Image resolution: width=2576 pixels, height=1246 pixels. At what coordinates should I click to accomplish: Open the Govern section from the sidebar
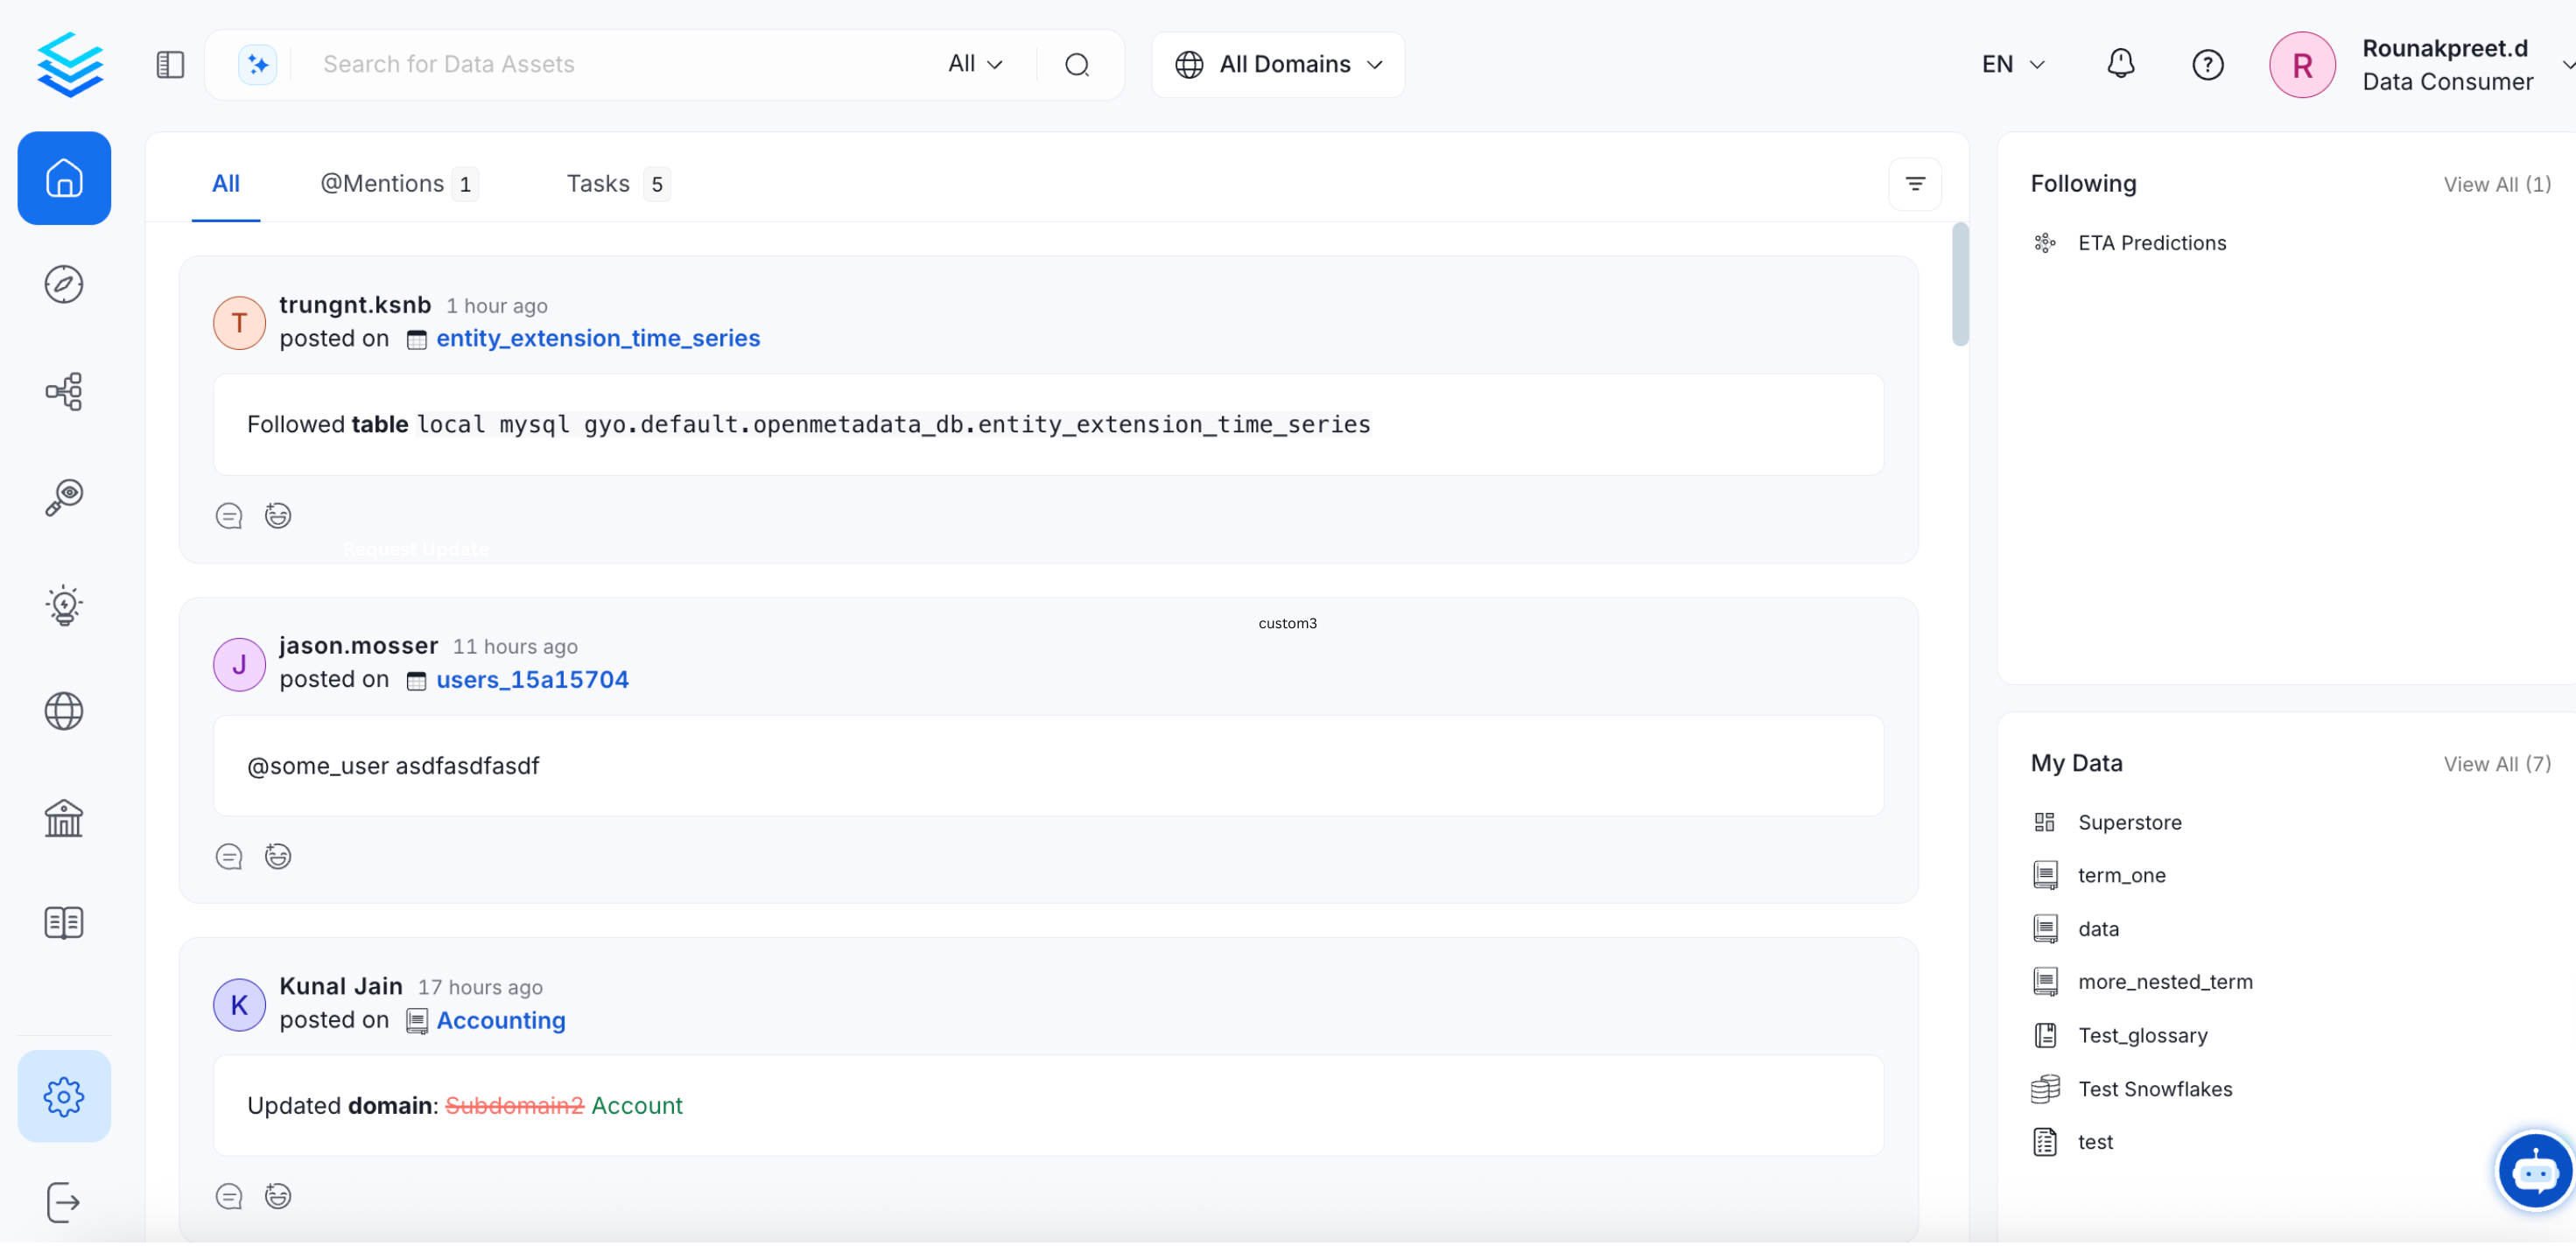click(64, 818)
